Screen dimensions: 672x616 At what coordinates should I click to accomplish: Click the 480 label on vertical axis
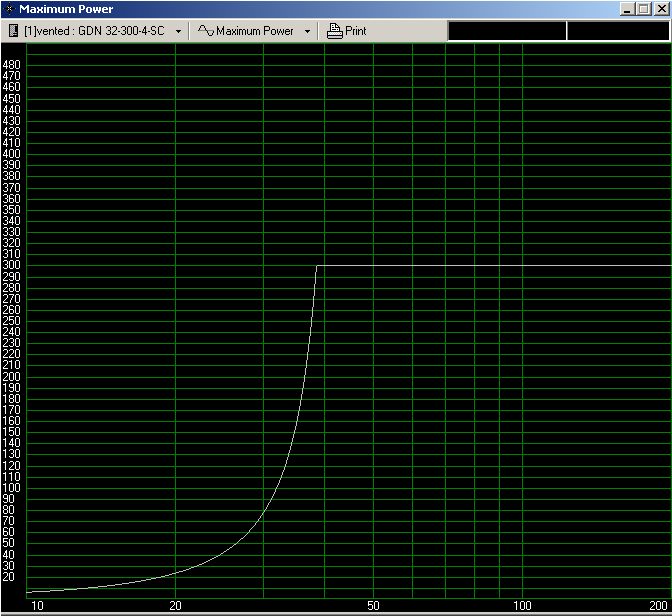coord(12,65)
